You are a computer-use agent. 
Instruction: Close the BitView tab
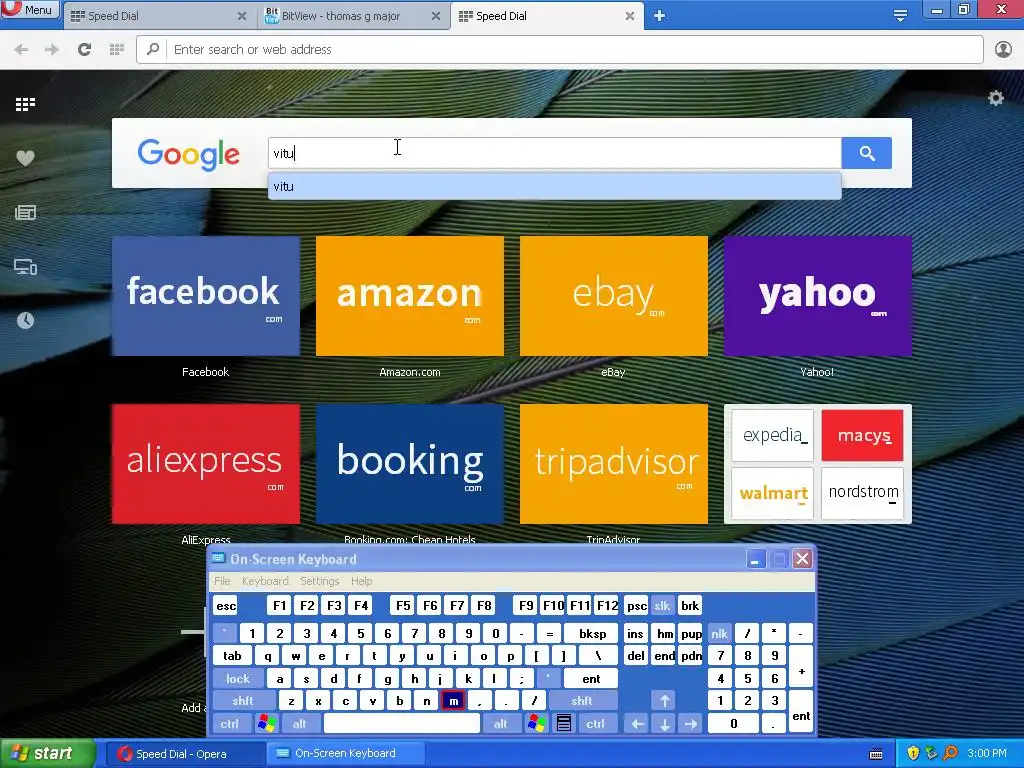click(x=436, y=16)
